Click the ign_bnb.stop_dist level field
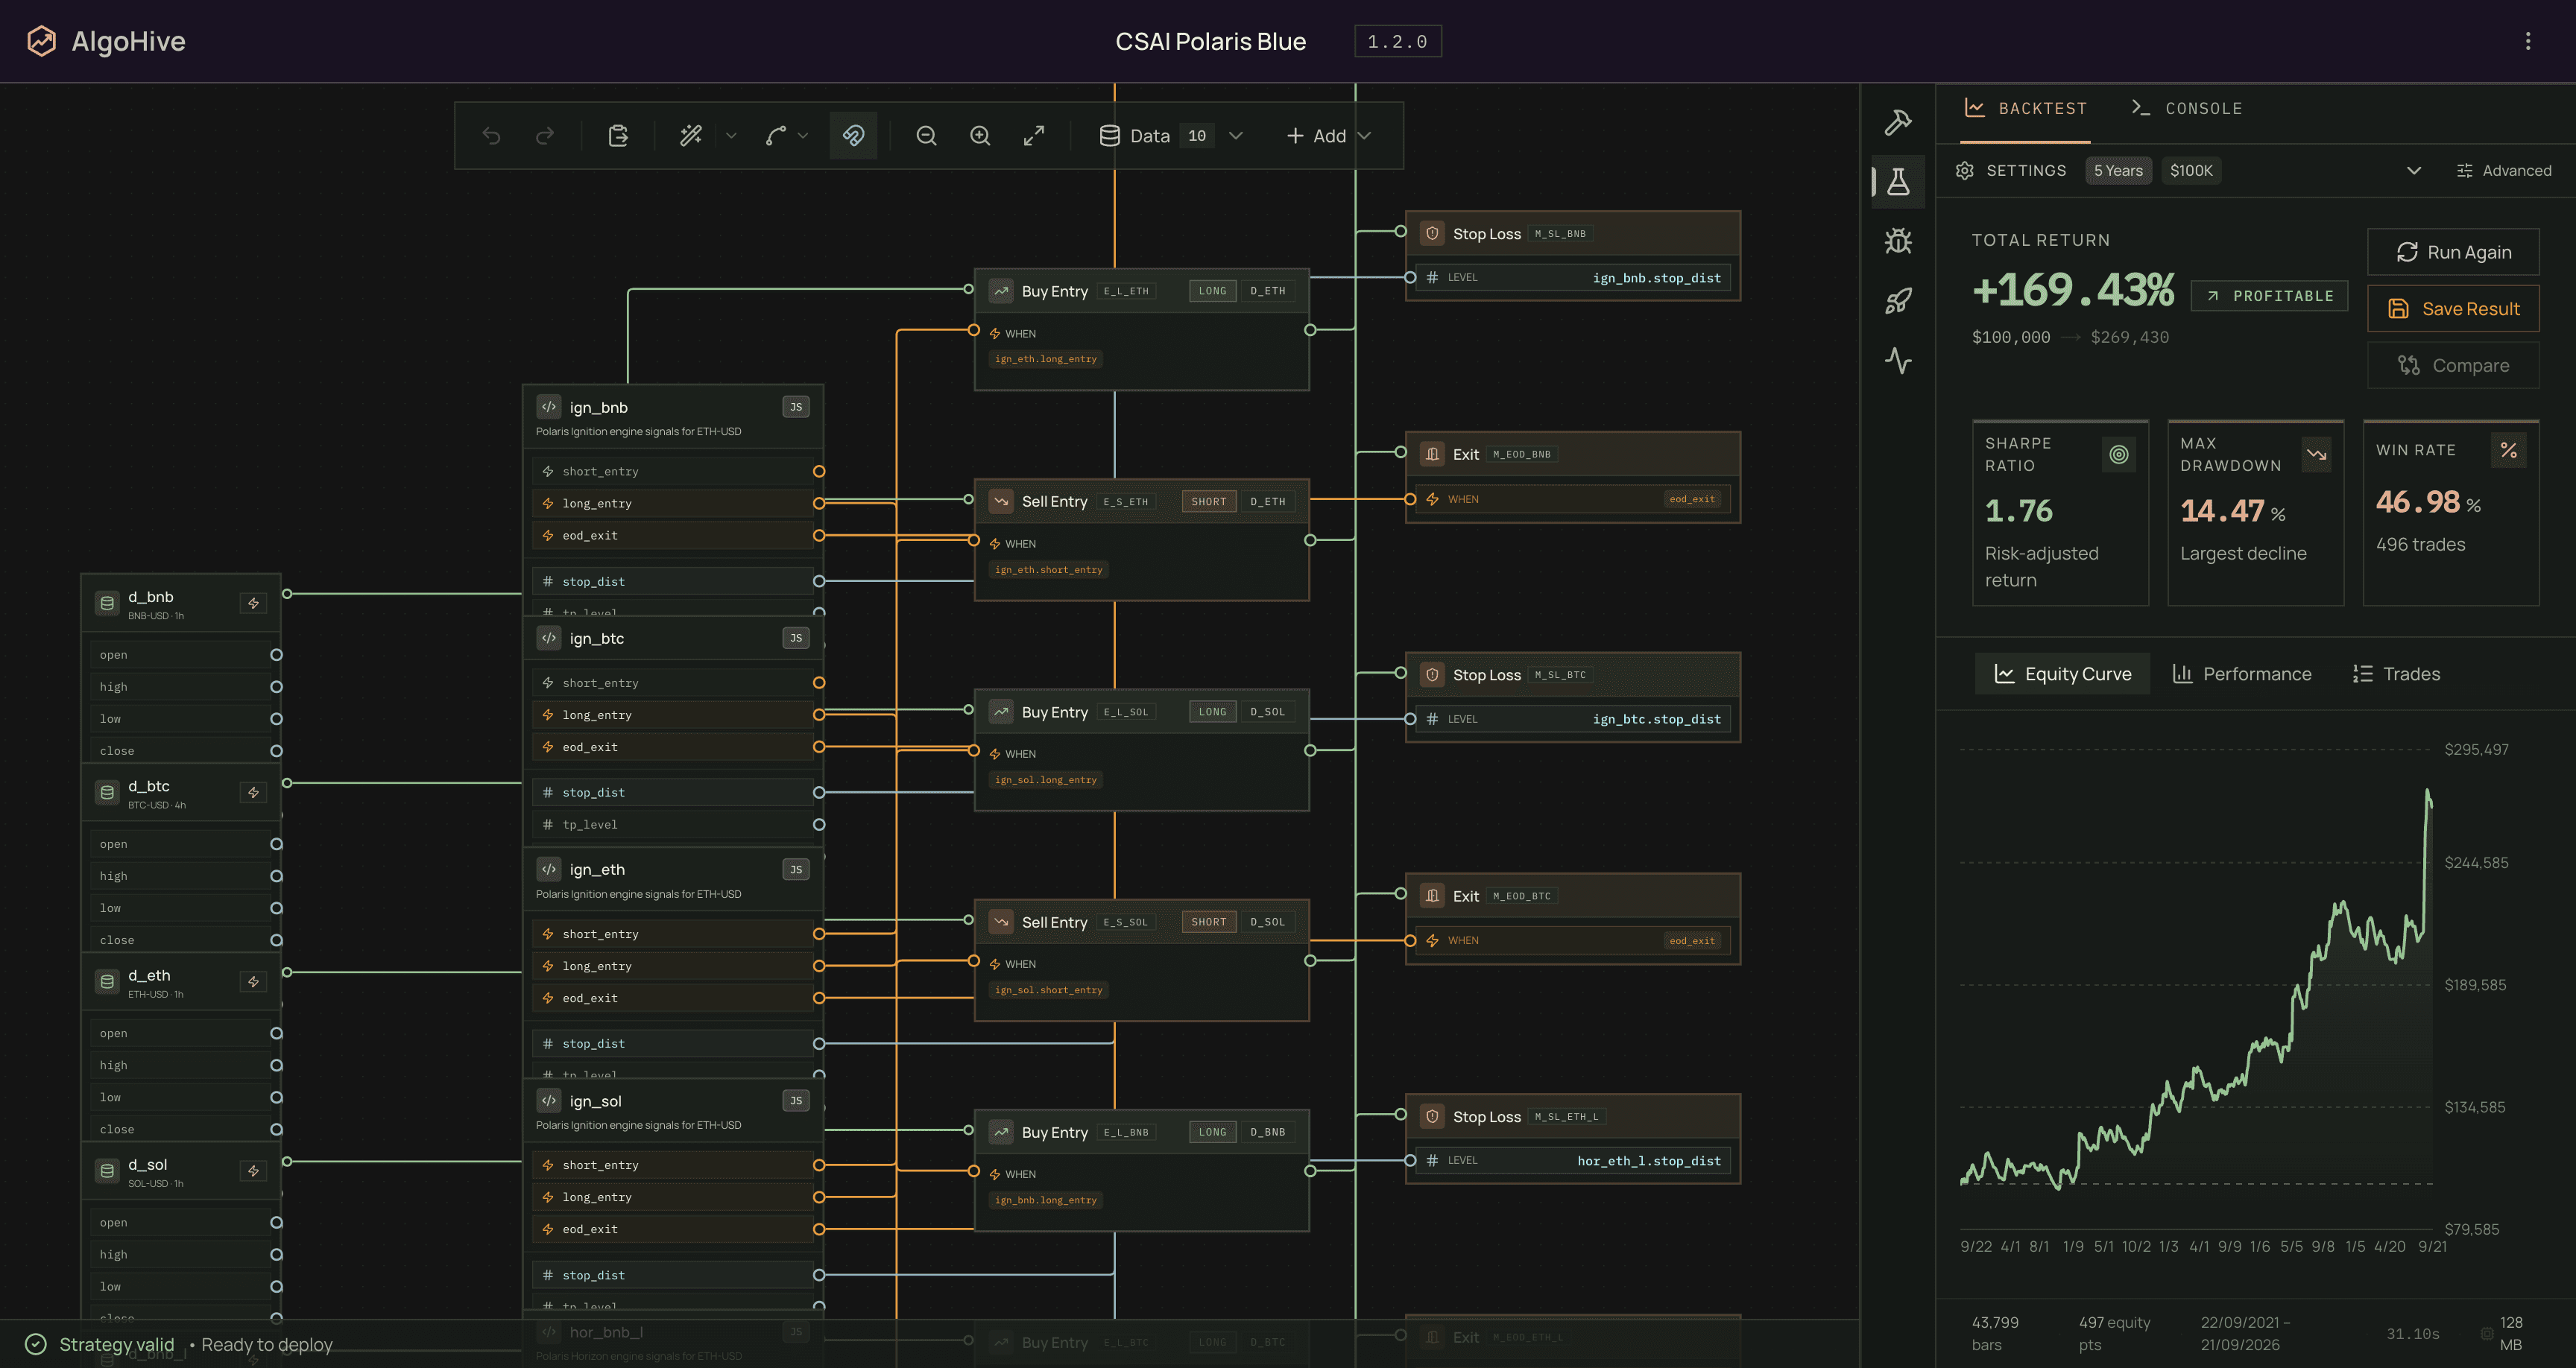Viewport: 2576px width, 1368px height. [1573, 278]
